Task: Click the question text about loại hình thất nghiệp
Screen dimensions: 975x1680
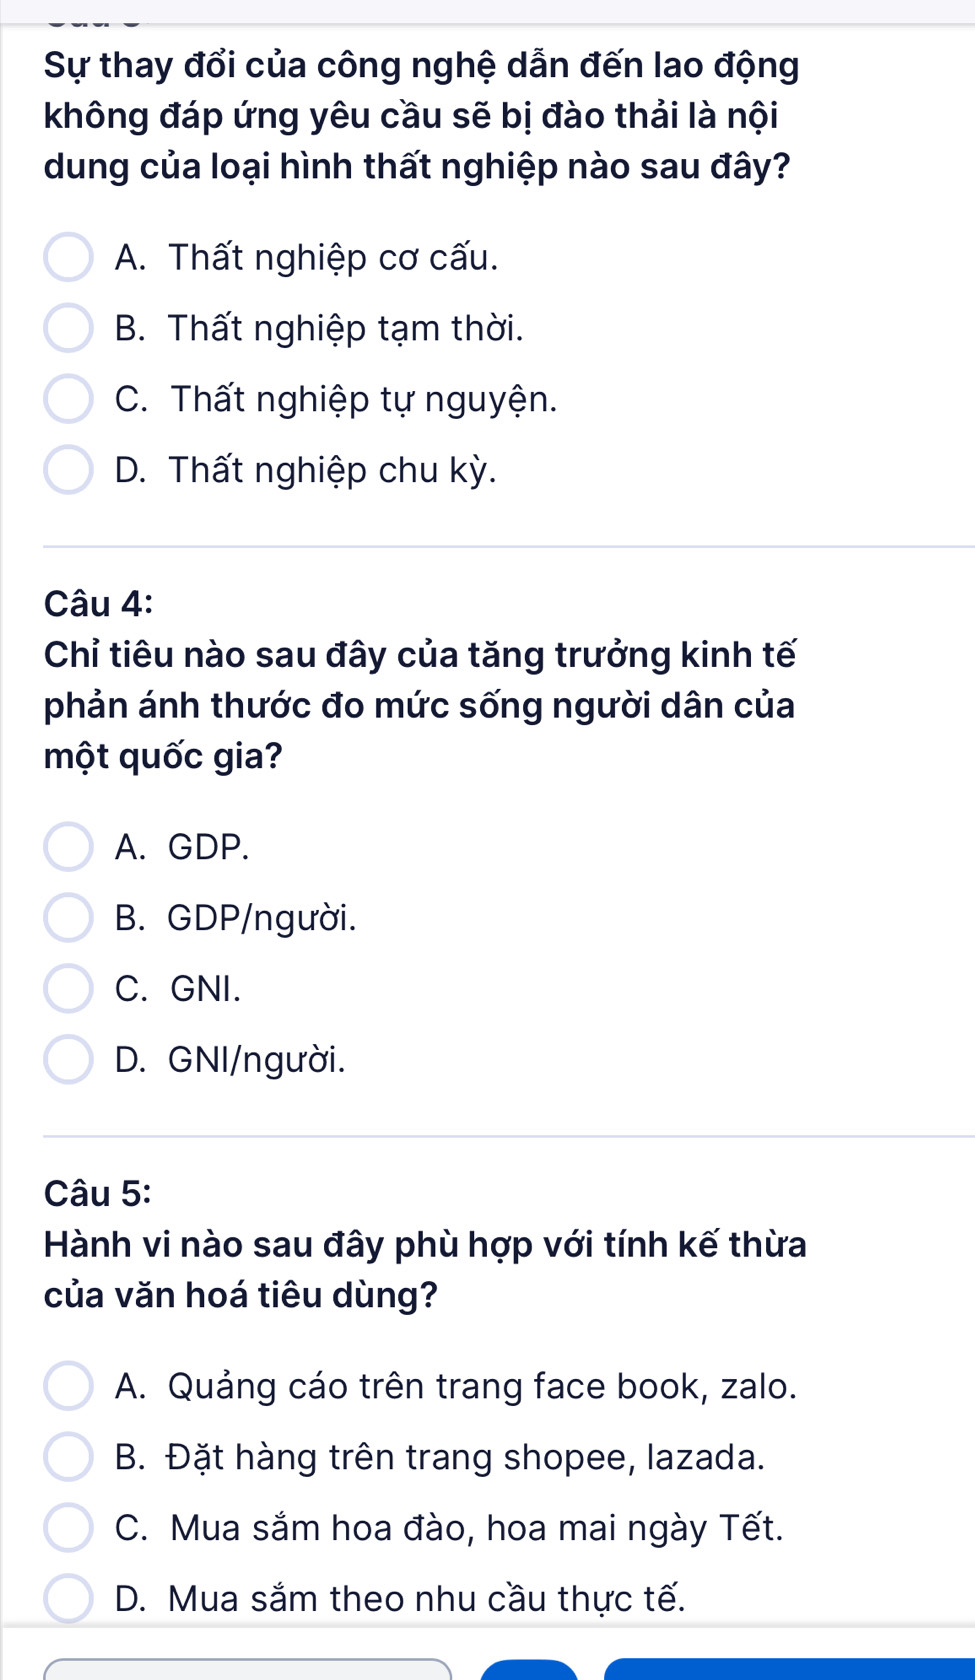Action: click(x=420, y=115)
